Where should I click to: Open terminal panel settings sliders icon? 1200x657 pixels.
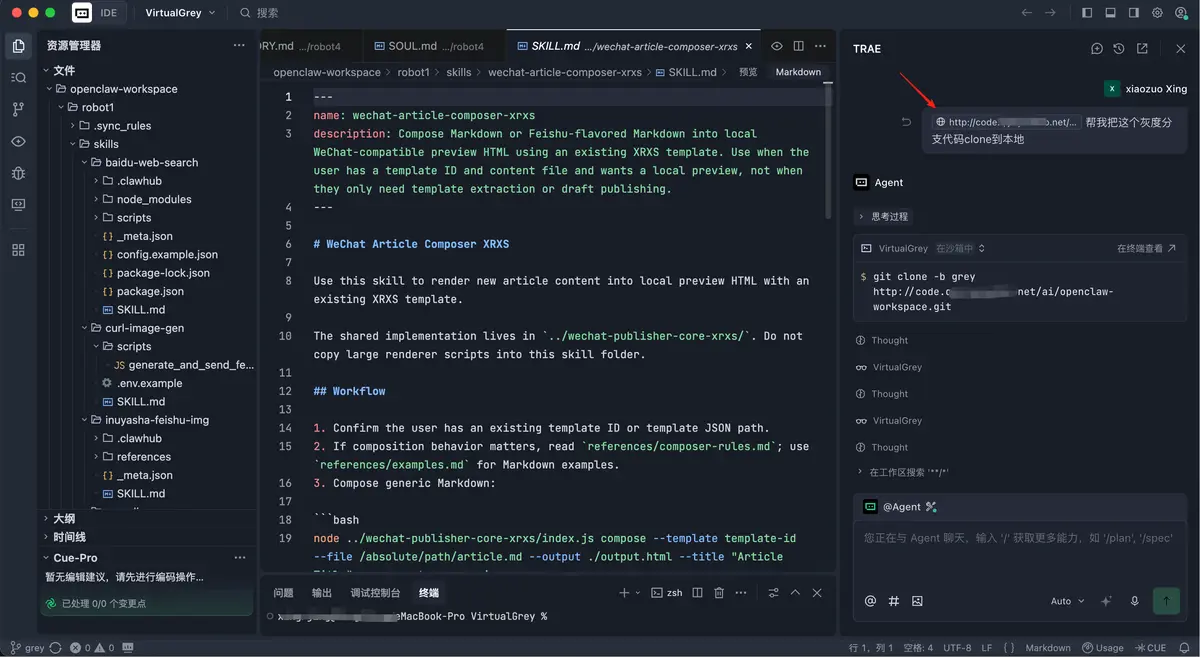tap(774, 593)
